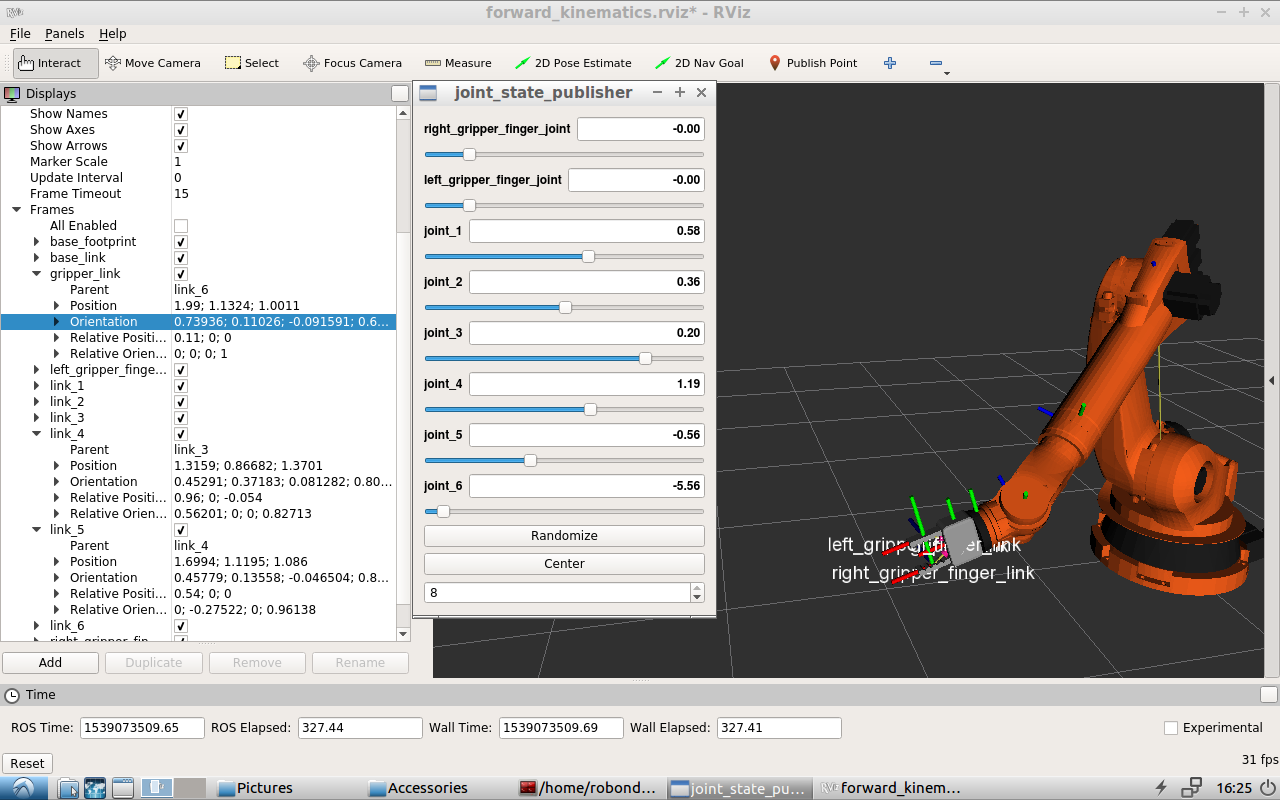The image size is (1280, 800).
Task: Open the network icon in system tray
Action: coord(1191,788)
